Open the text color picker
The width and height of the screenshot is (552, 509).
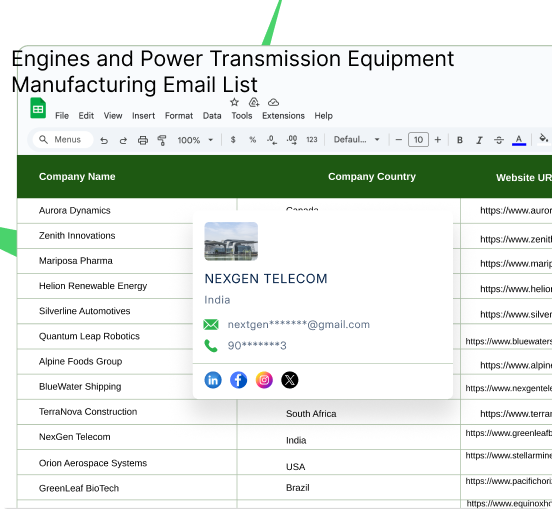click(x=519, y=140)
